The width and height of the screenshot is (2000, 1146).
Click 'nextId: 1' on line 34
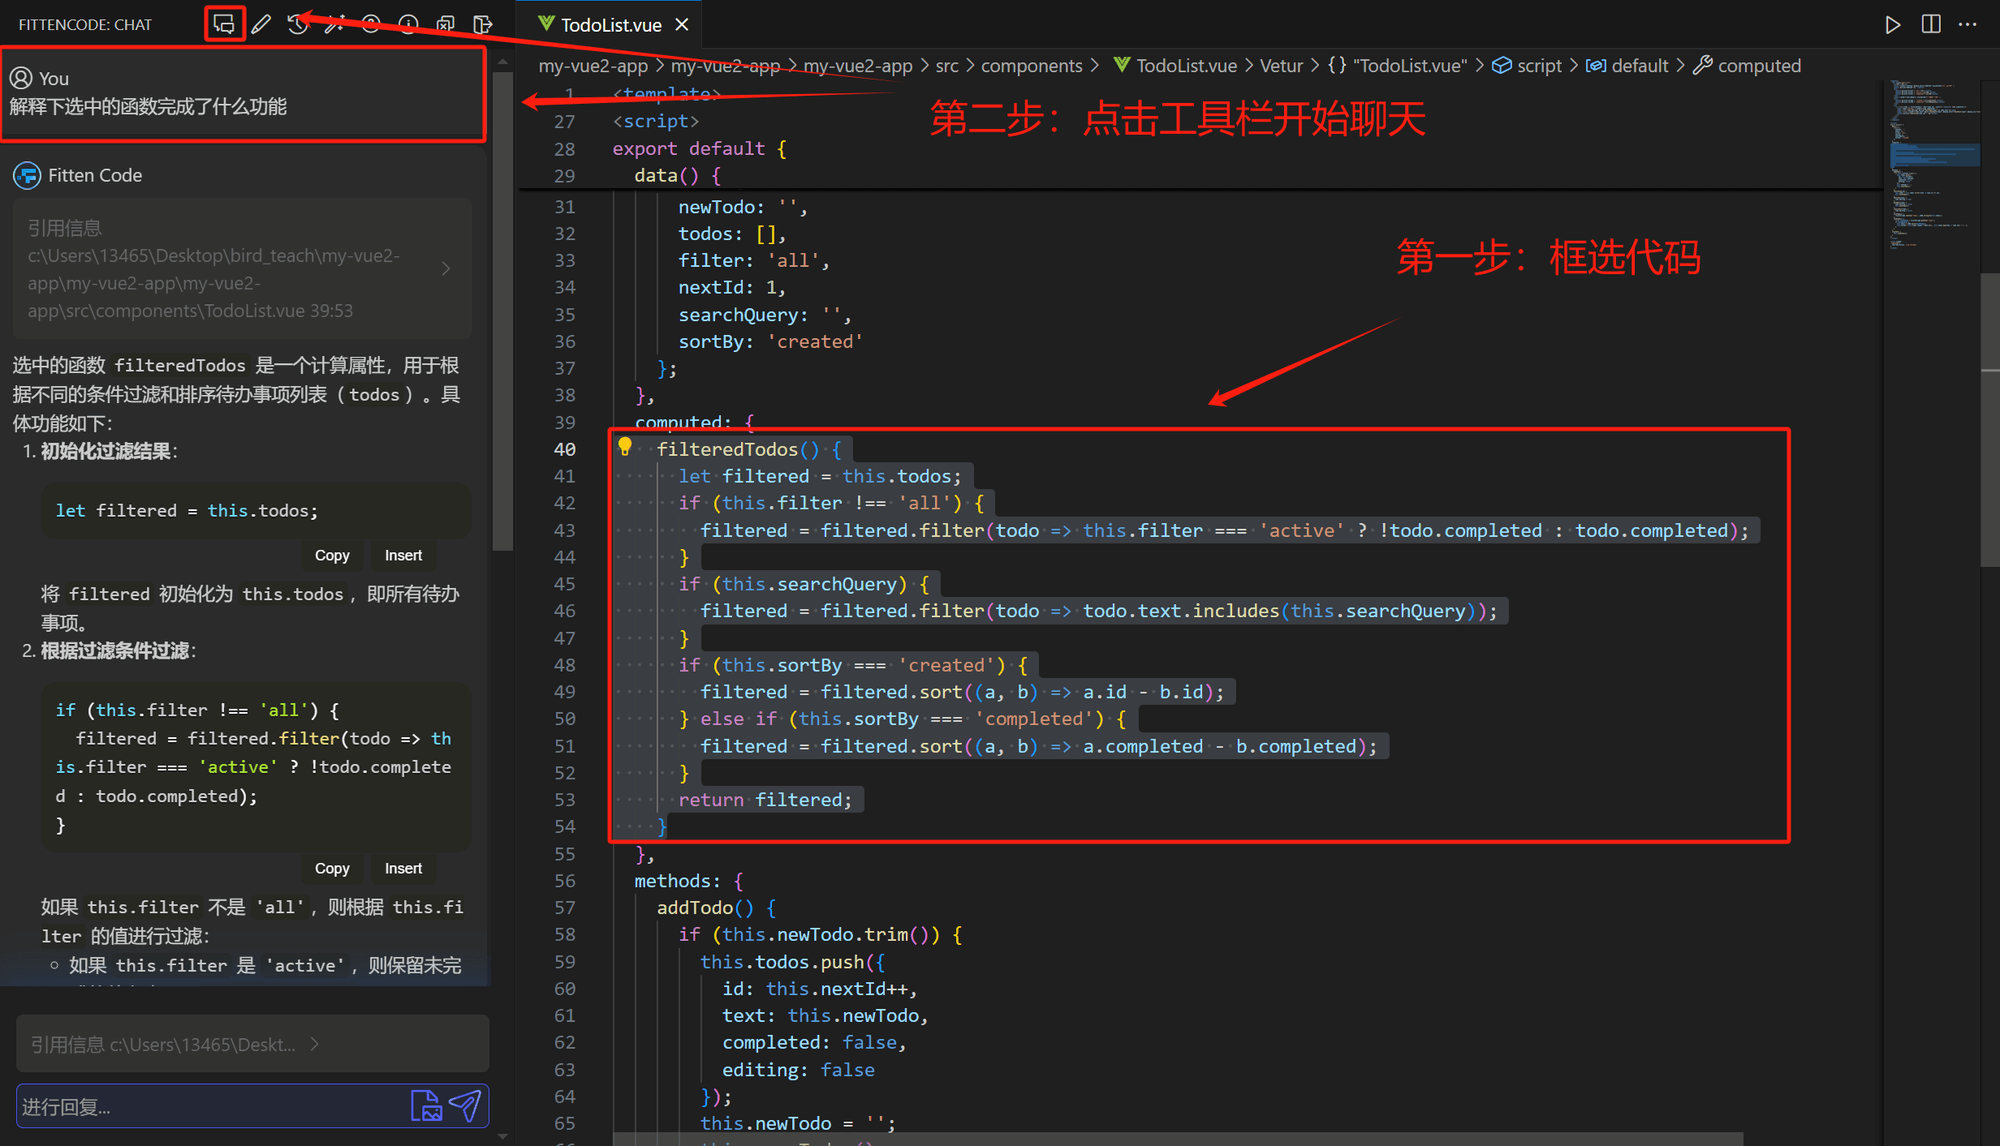click(727, 287)
